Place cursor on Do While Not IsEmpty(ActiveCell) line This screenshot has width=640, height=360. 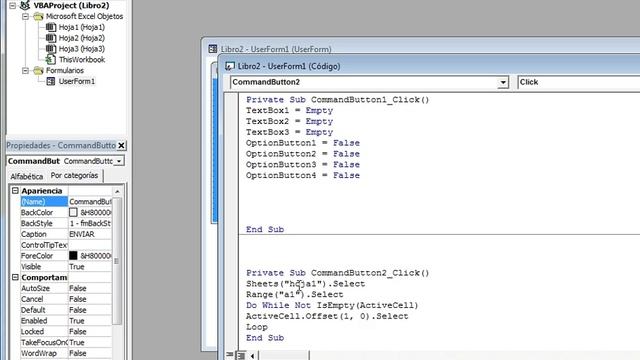332,306
